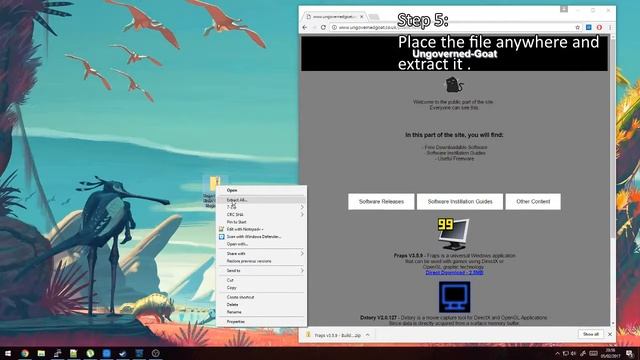640x360 pixels.
Task: Click the Fraps monitor icon with 99
Action: pyautogui.click(x=453, y=234)
